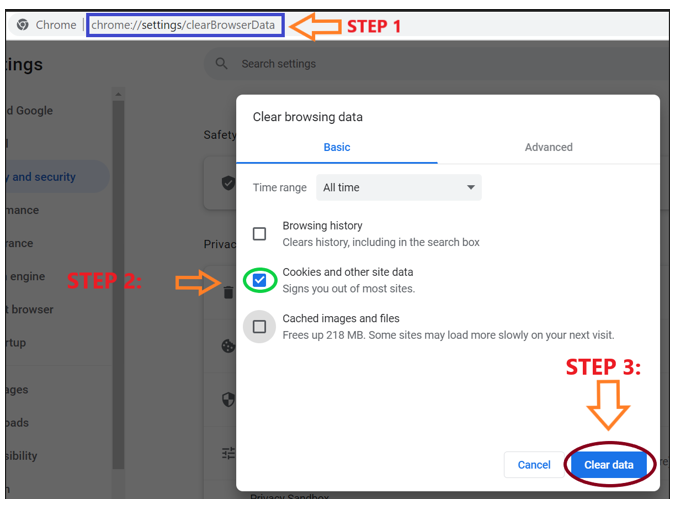This screenshot has height=512, width=681.
Task: Tick the Cached images and files checkbox
Action: coord(259,327)
